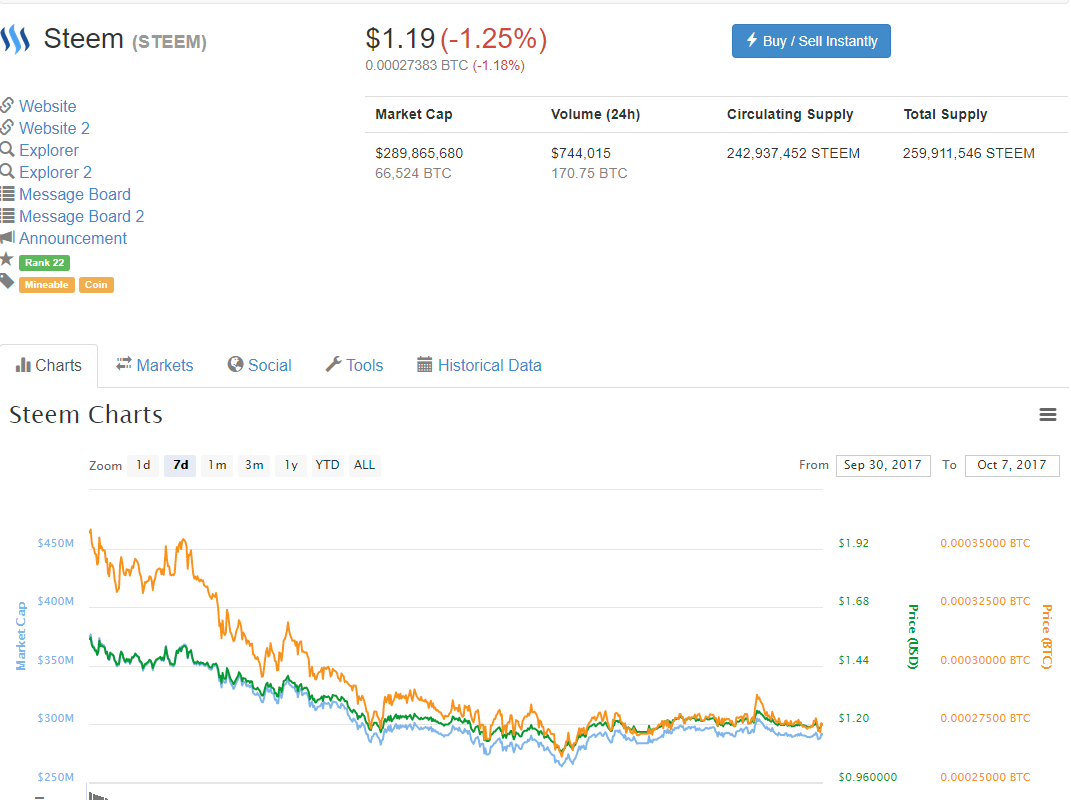
Task: Visit the Message Board link
Action: click(x=74, y=195)
